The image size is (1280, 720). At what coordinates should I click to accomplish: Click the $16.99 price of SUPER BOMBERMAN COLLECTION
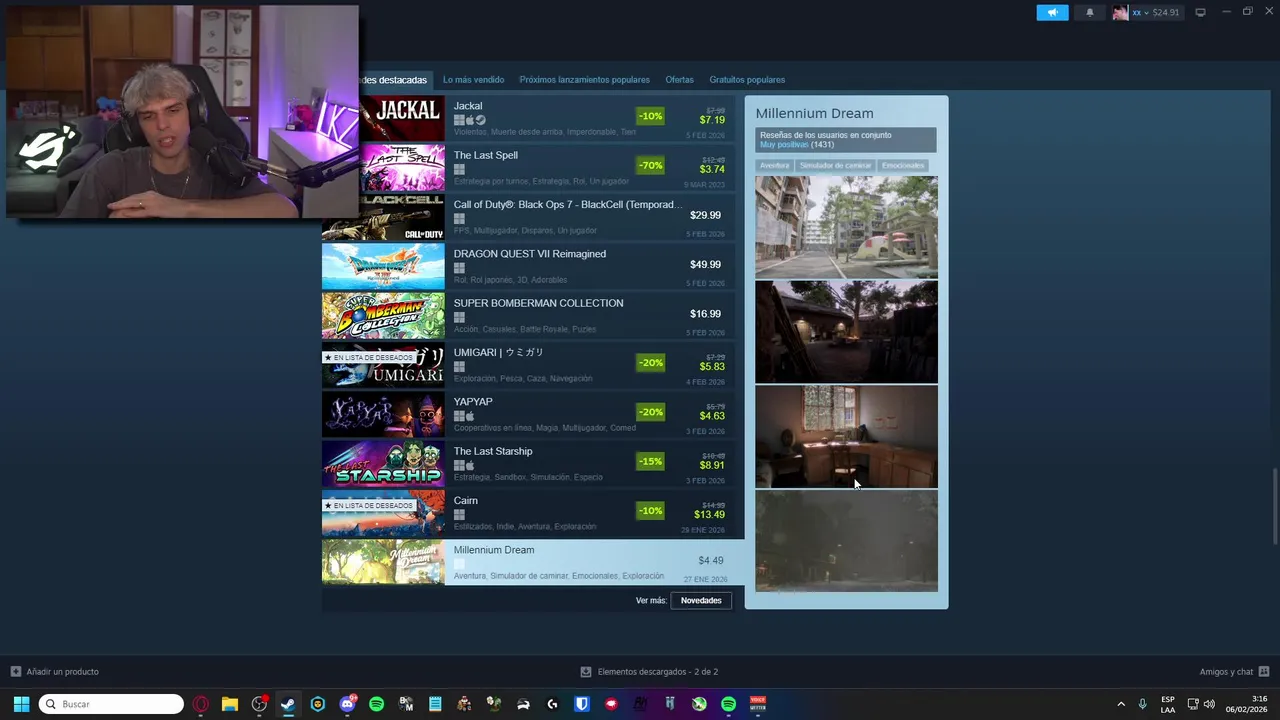click(x=705, y=314)
